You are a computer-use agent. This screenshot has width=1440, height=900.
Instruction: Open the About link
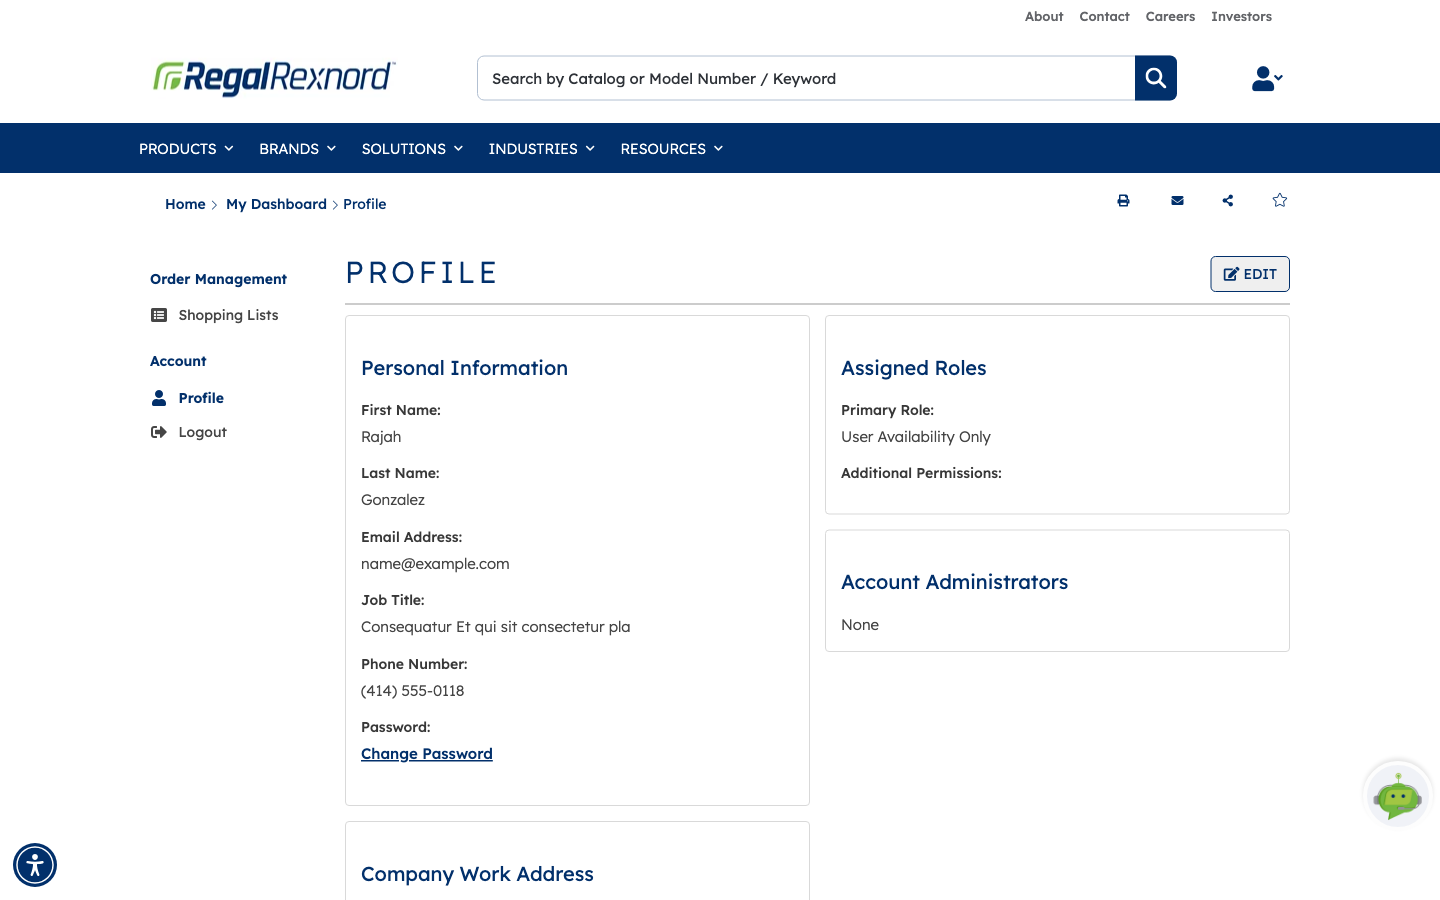pyautogui.click(x=1044, y=16)
